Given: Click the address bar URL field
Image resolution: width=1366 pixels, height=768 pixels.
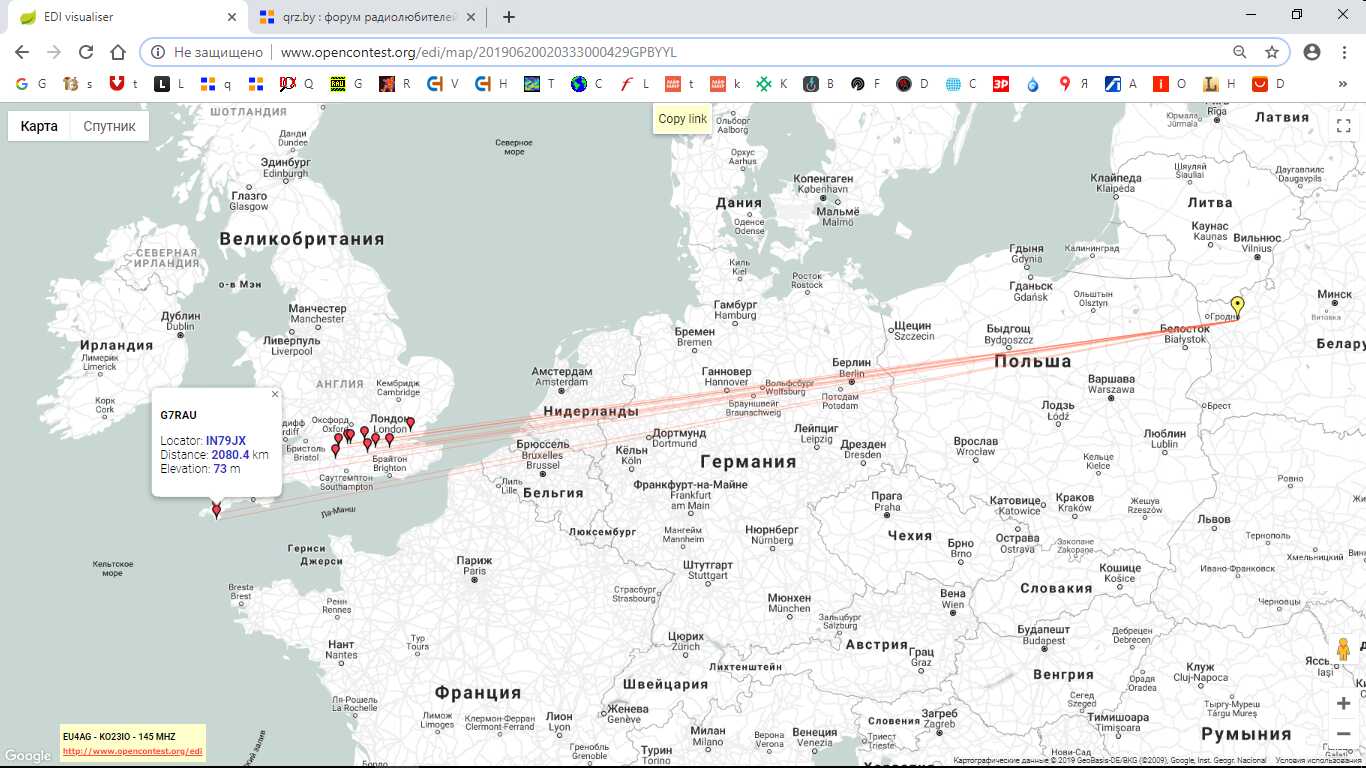Looking at the screenshot, I should tap(700, 52).
